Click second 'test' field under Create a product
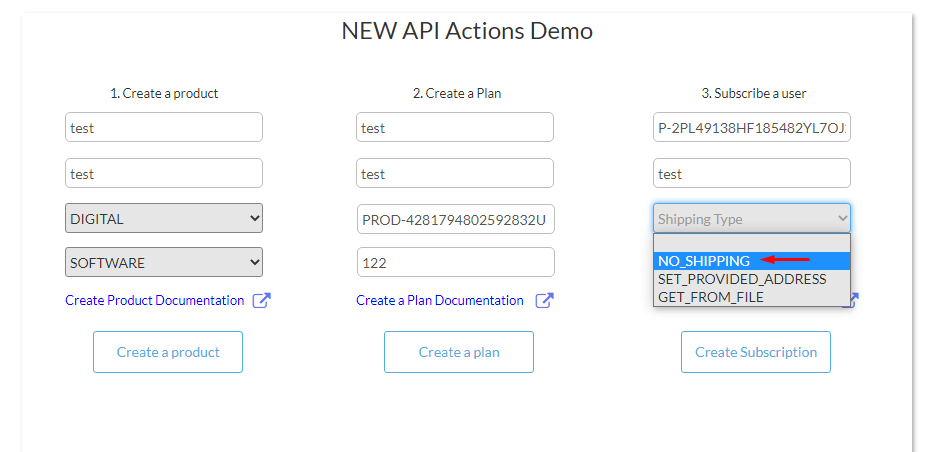This screenshot has width=942, height=452. click(x=164, y=173)
